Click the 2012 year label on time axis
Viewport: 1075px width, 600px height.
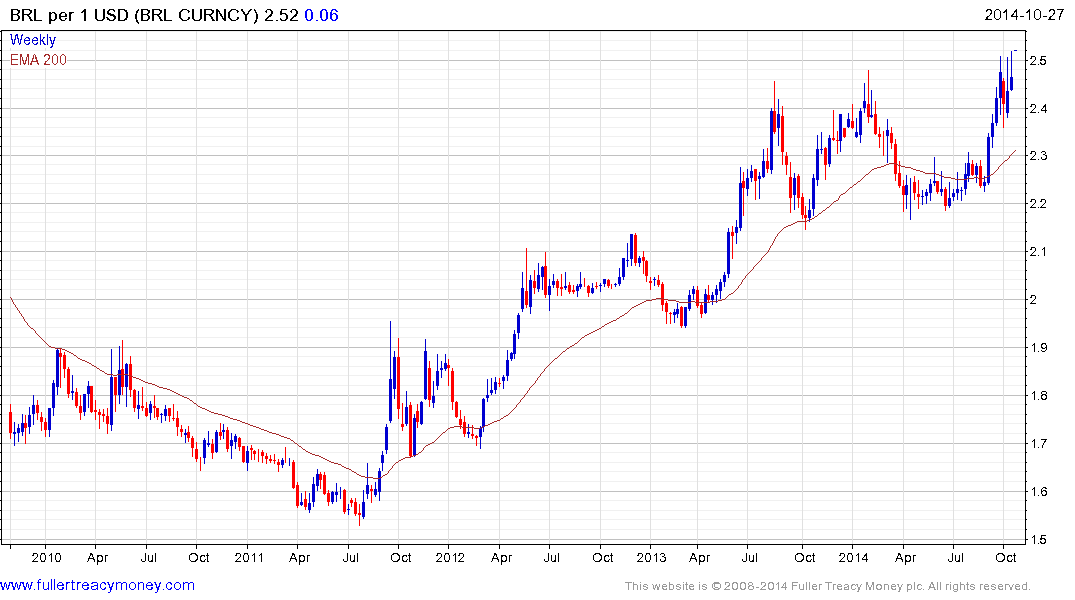click(x=450, y=557)
